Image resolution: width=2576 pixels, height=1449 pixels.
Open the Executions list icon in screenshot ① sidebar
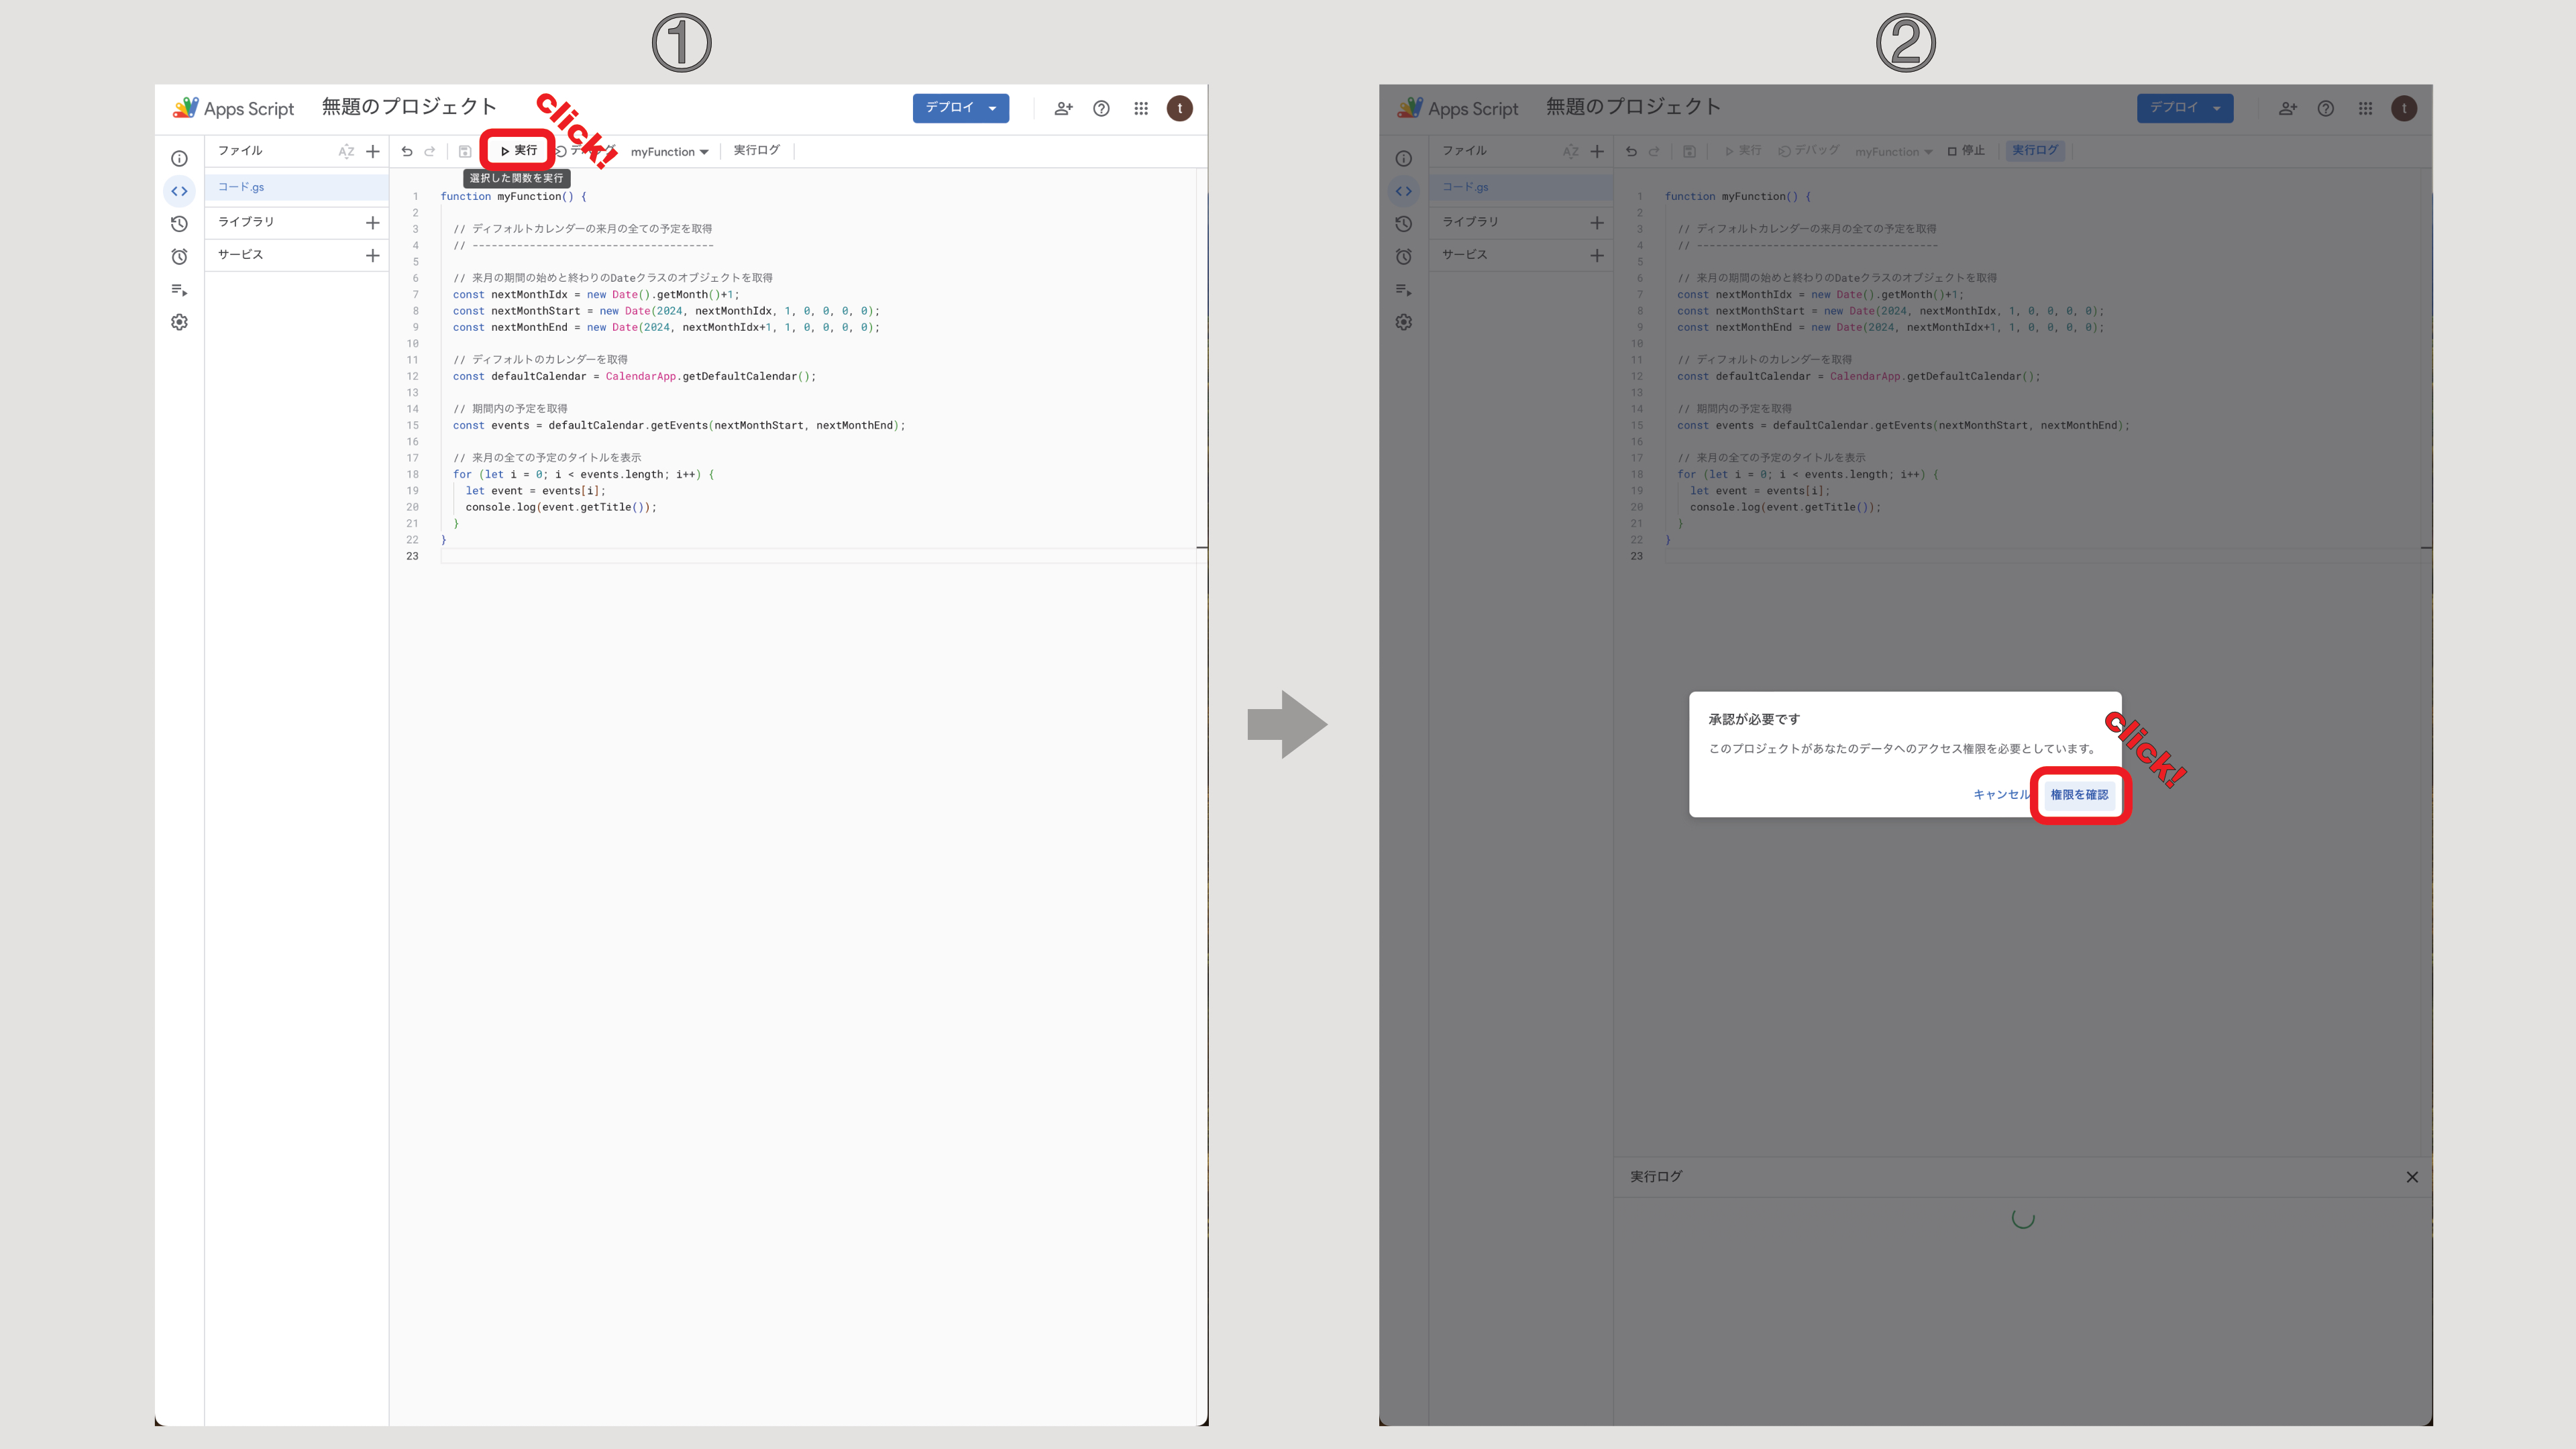[179, 290]
